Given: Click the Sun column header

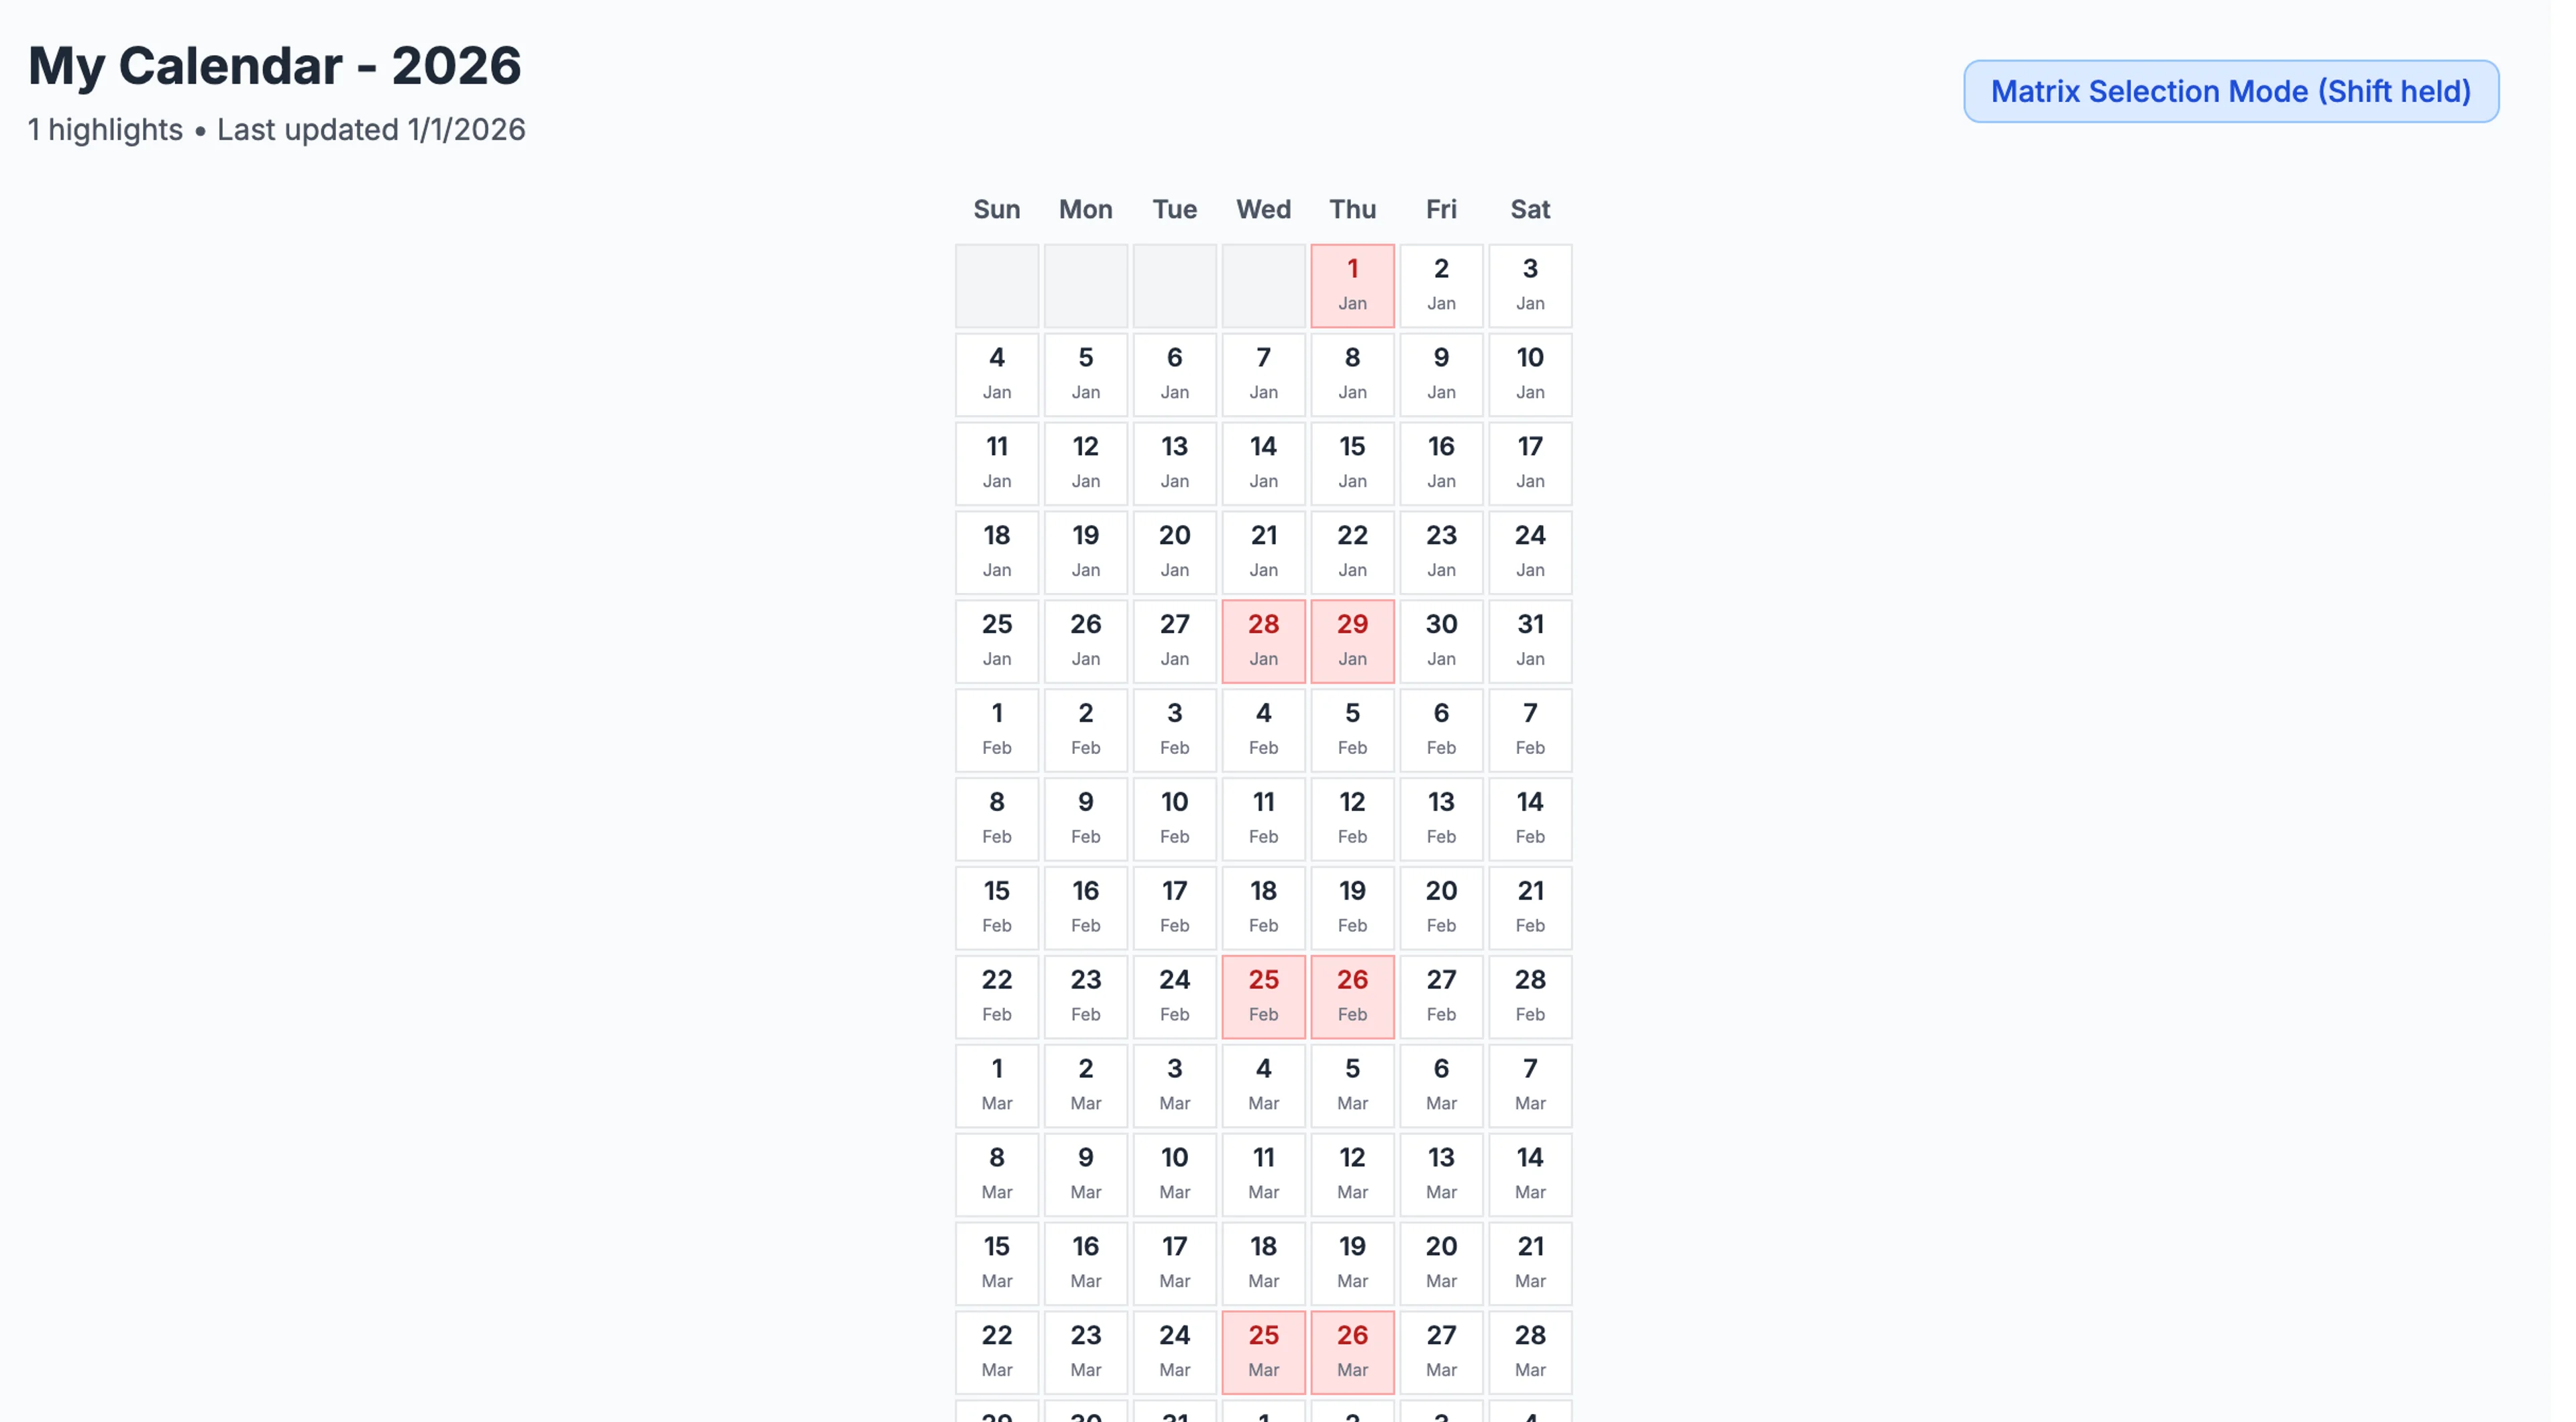Looking at the screenshot, I should click(x=996, y=209).
